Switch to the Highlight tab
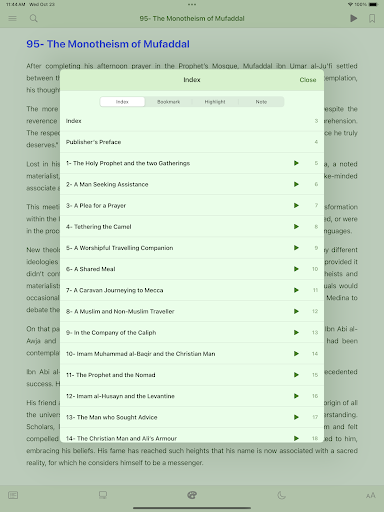Image resolution: width=384 pixels, height=512 pixels. (215, 102)
